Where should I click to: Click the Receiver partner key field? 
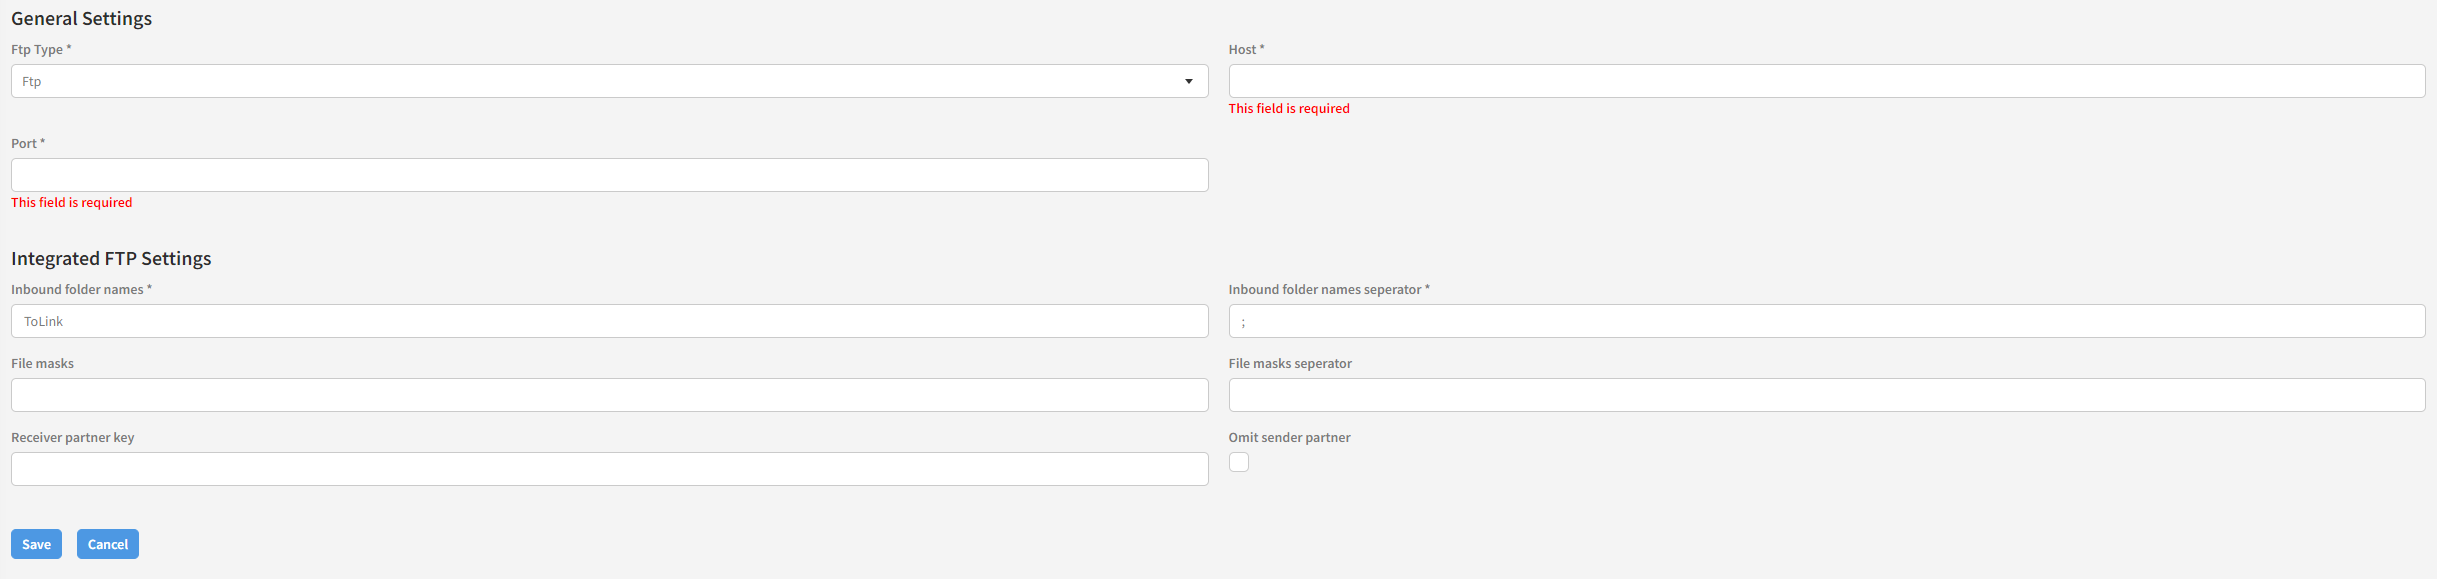[609, 469]
